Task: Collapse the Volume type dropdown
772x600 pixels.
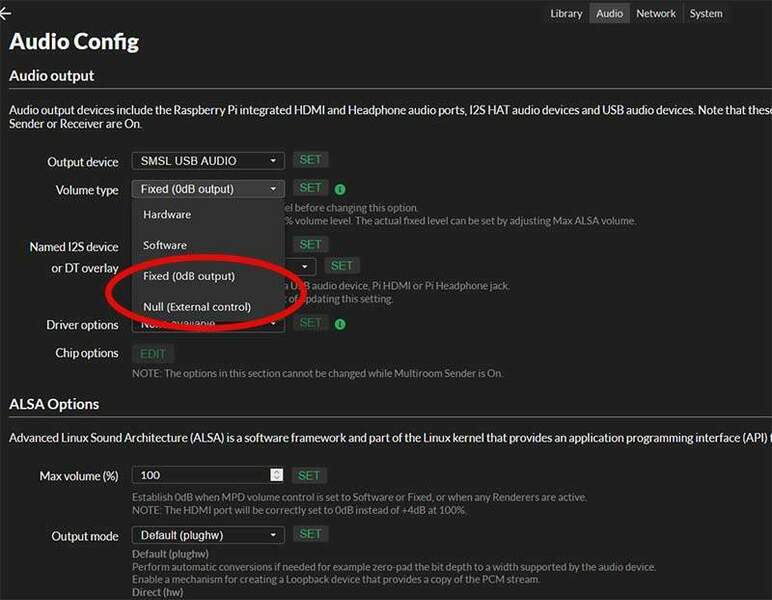Action: pyautogui.click(x=208, y=189)
